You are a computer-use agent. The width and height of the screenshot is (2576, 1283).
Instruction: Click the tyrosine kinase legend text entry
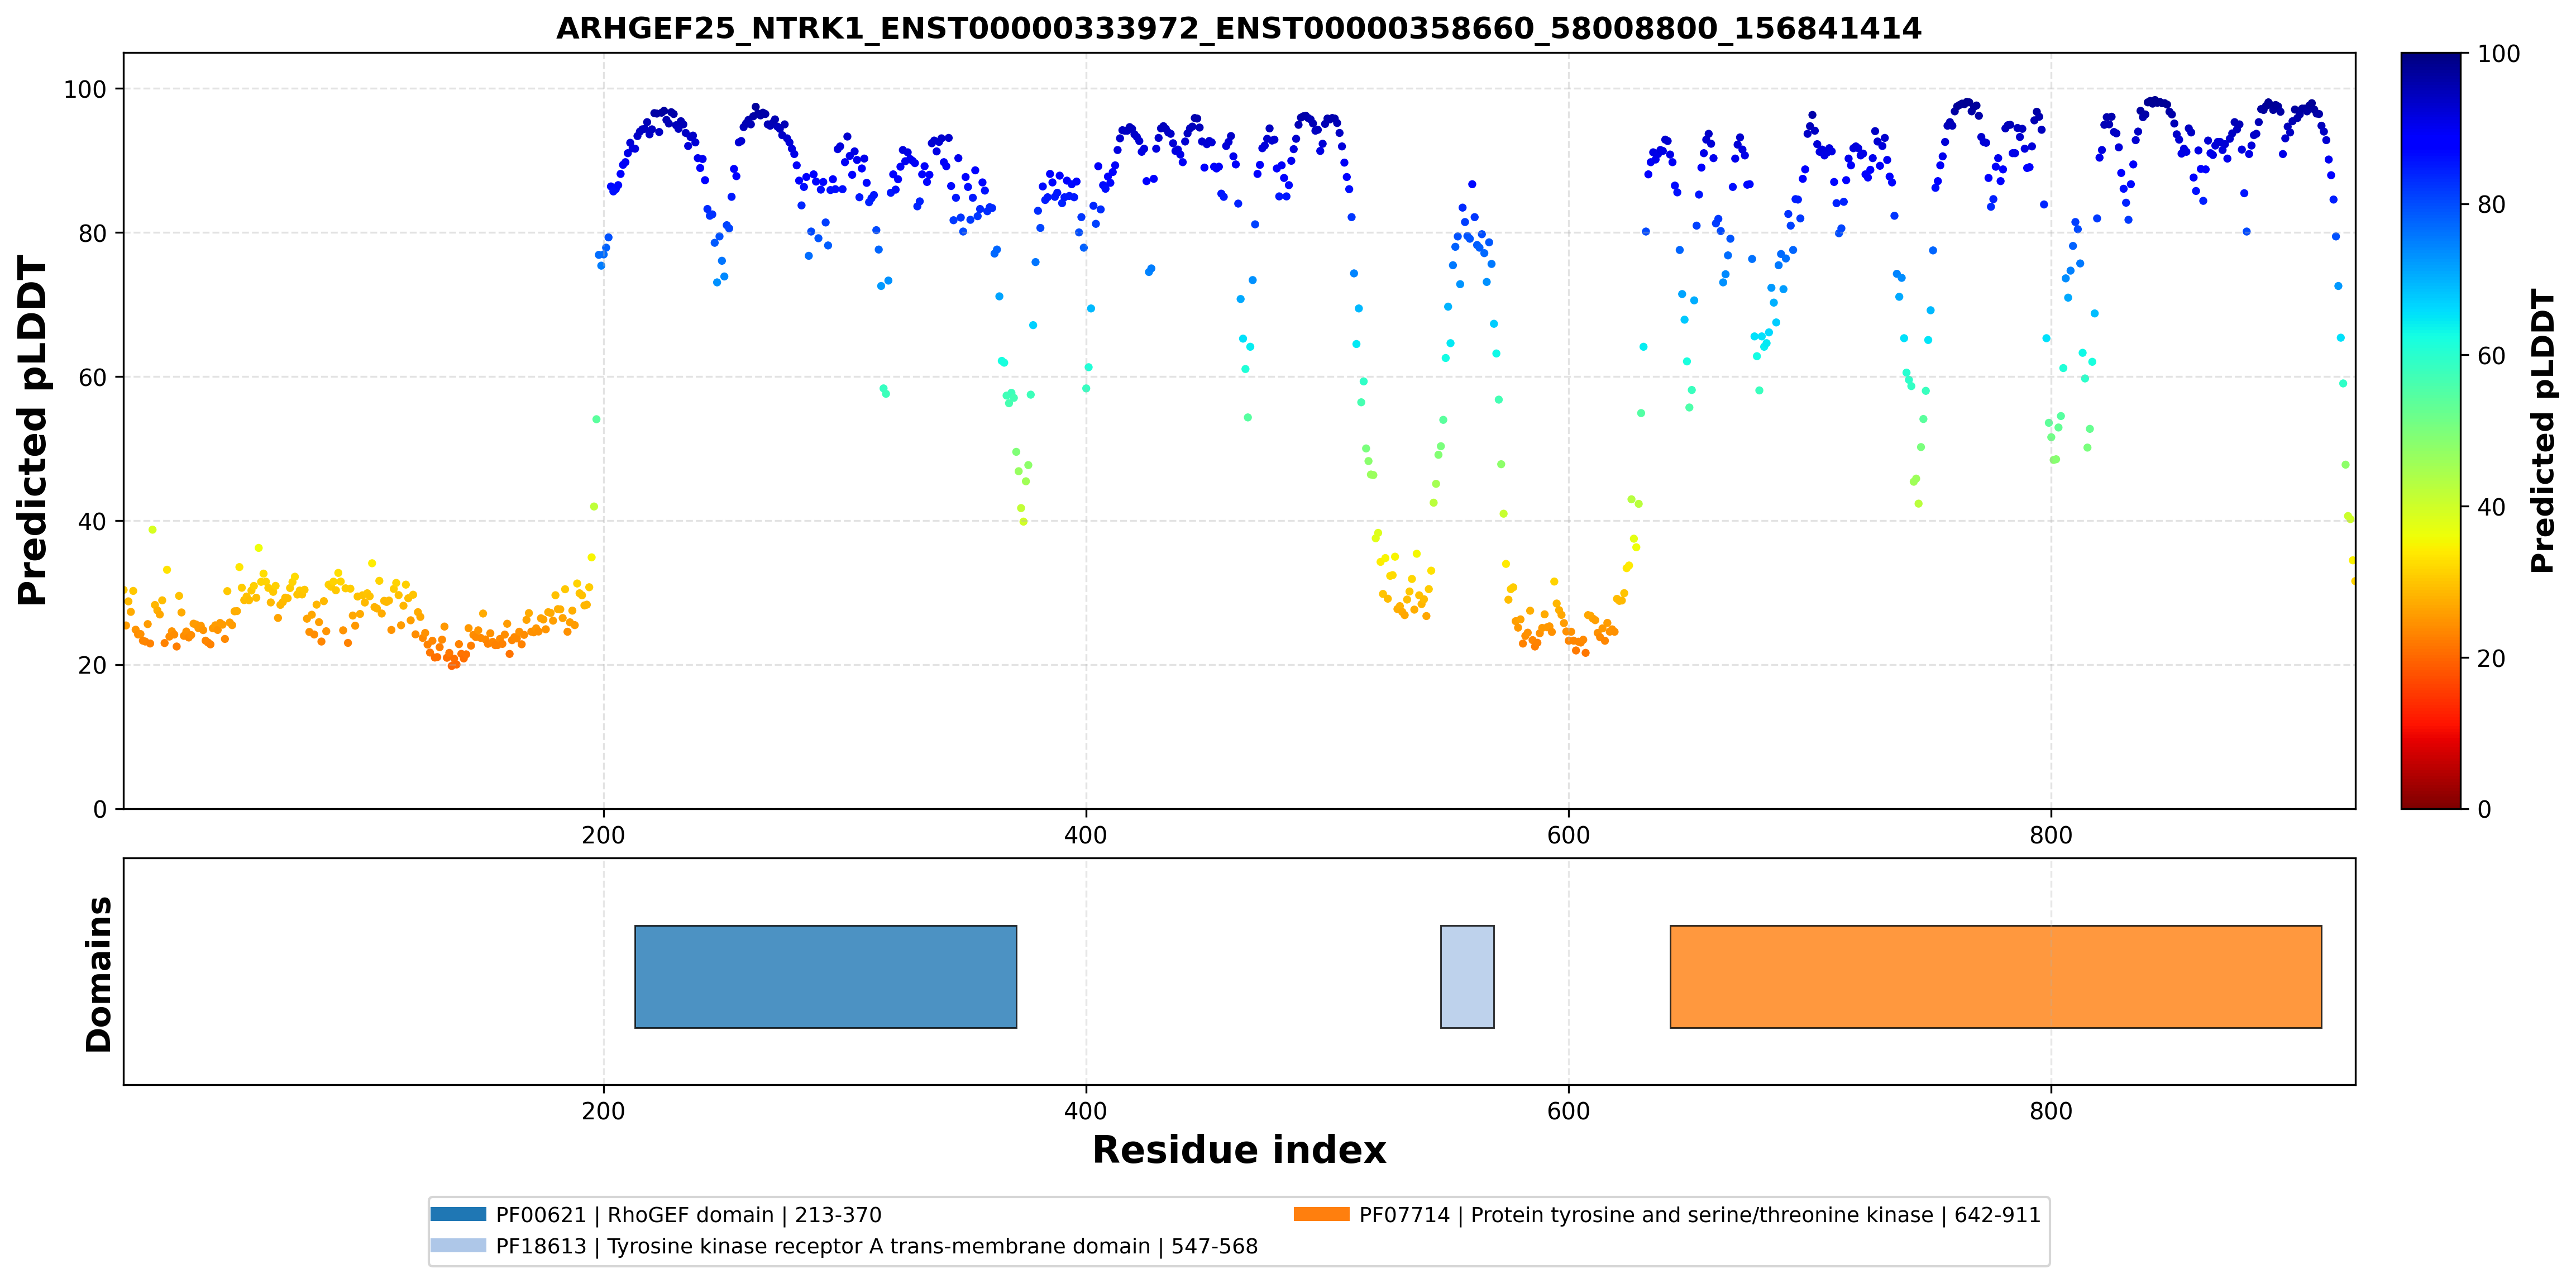pos(1699,1215)
